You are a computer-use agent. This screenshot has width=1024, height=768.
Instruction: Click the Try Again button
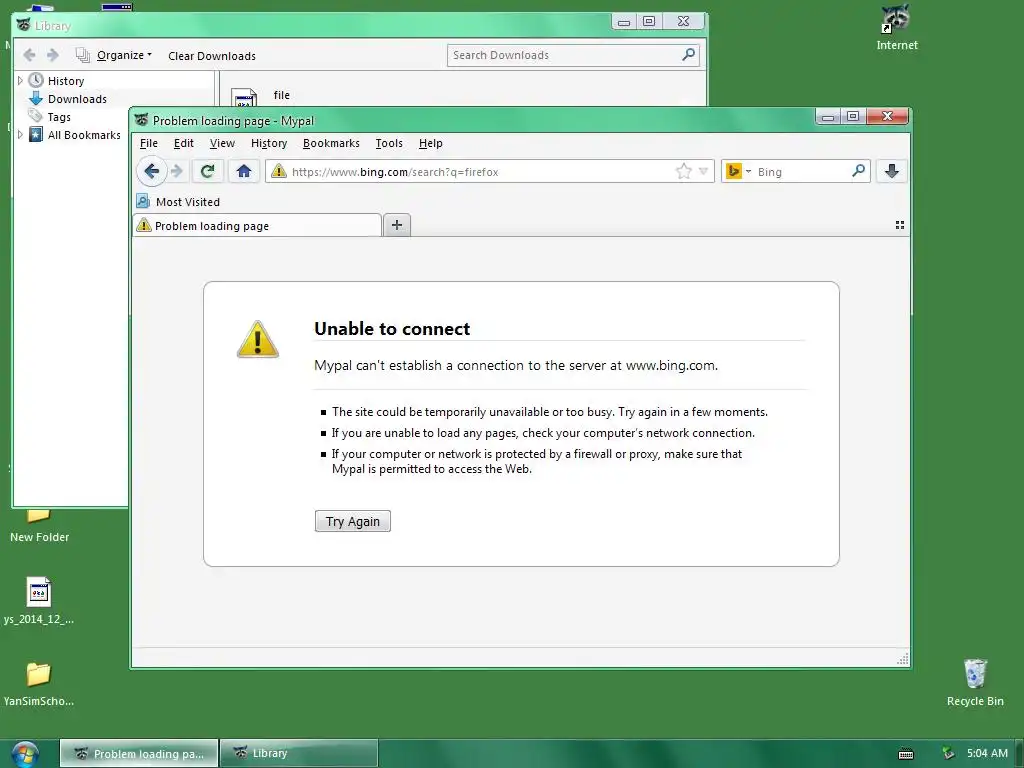pyautogui.click(x=353, y=521)
